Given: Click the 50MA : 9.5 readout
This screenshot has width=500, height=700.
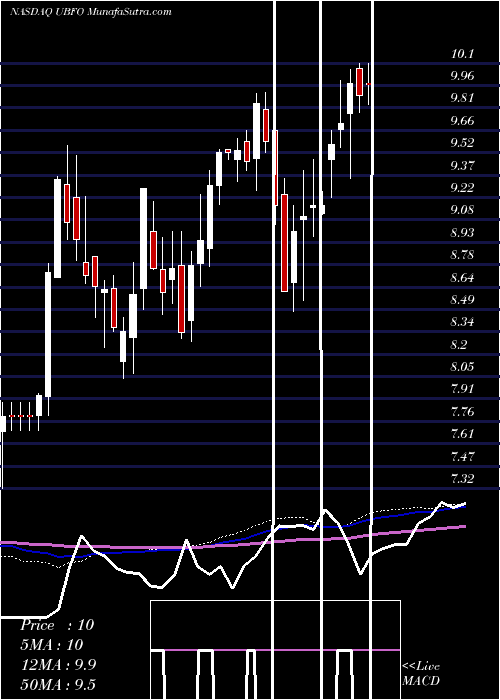Looking at the screenshot, I should click(58, 685).
